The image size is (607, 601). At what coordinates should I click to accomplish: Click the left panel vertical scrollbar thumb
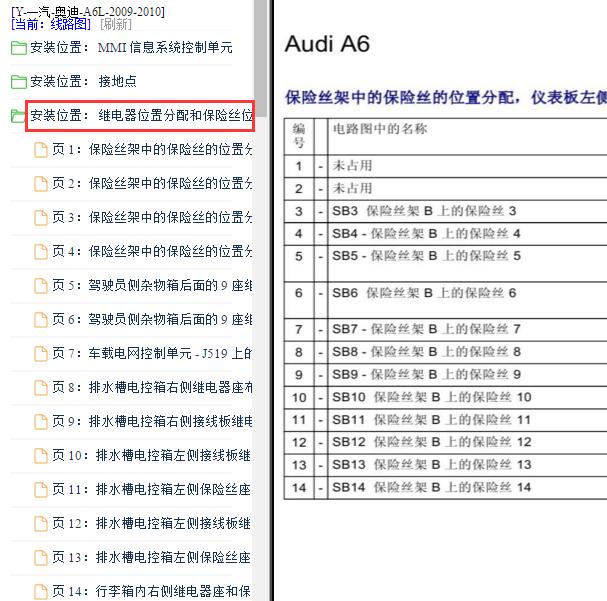click(x=261, y=58)
